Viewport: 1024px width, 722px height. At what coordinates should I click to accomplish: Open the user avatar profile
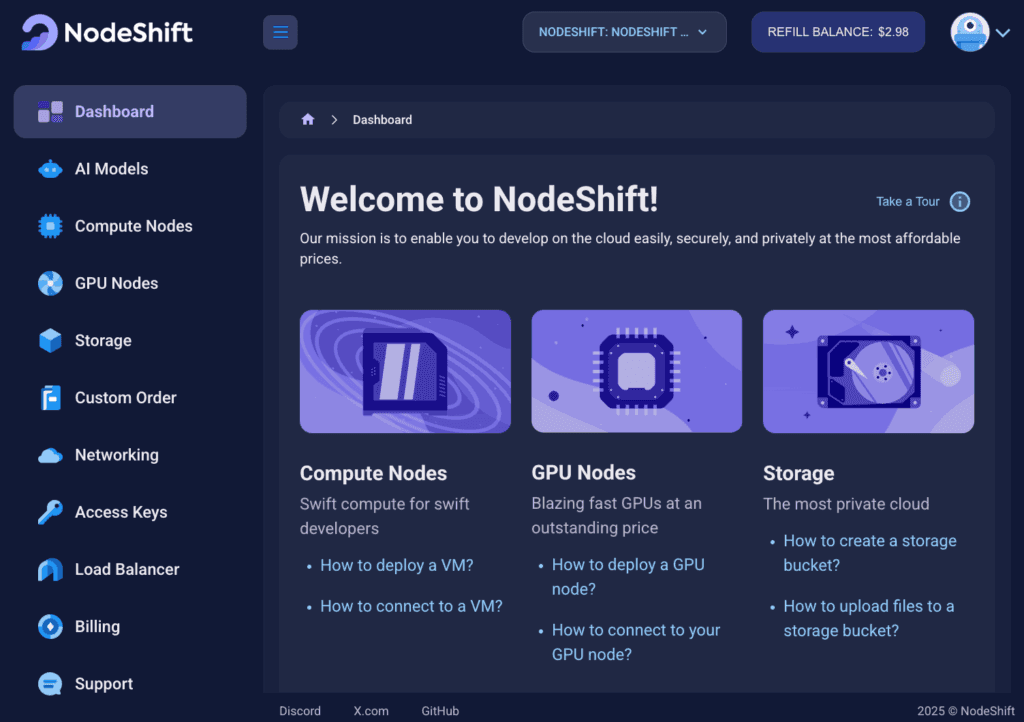click(x=969, y=32)
